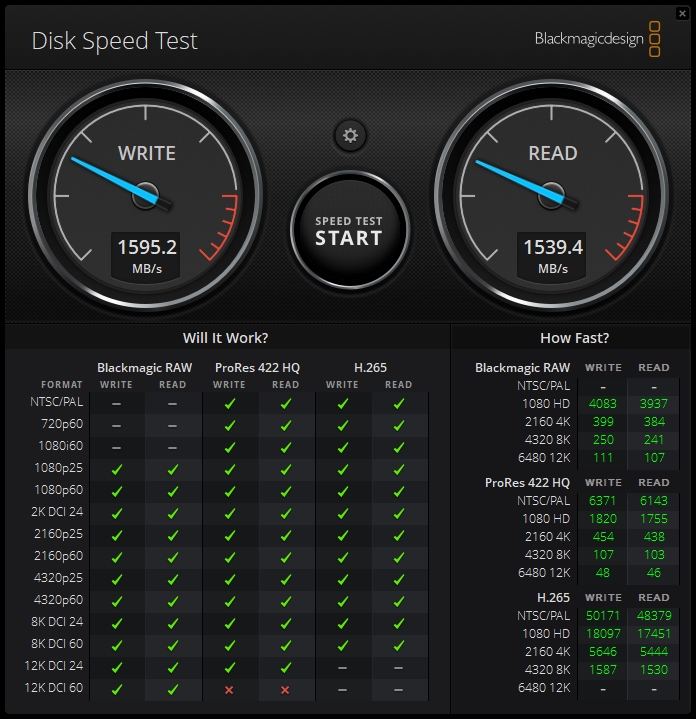Click 8K DCI 24 Blackmagic RAW write checkmark

coord(117,623)
